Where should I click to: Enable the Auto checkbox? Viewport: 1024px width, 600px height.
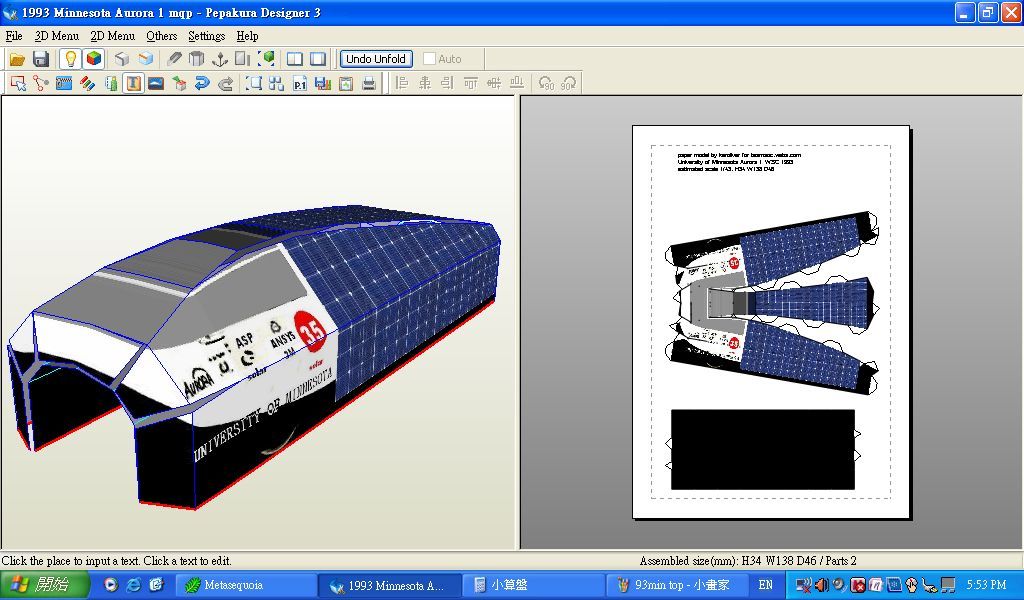click(430, 59)
